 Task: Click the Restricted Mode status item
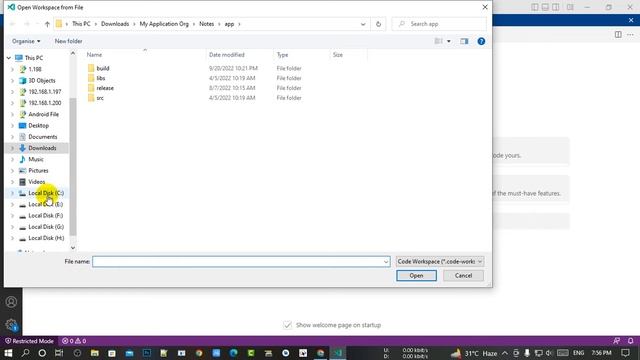pos(29,341)
